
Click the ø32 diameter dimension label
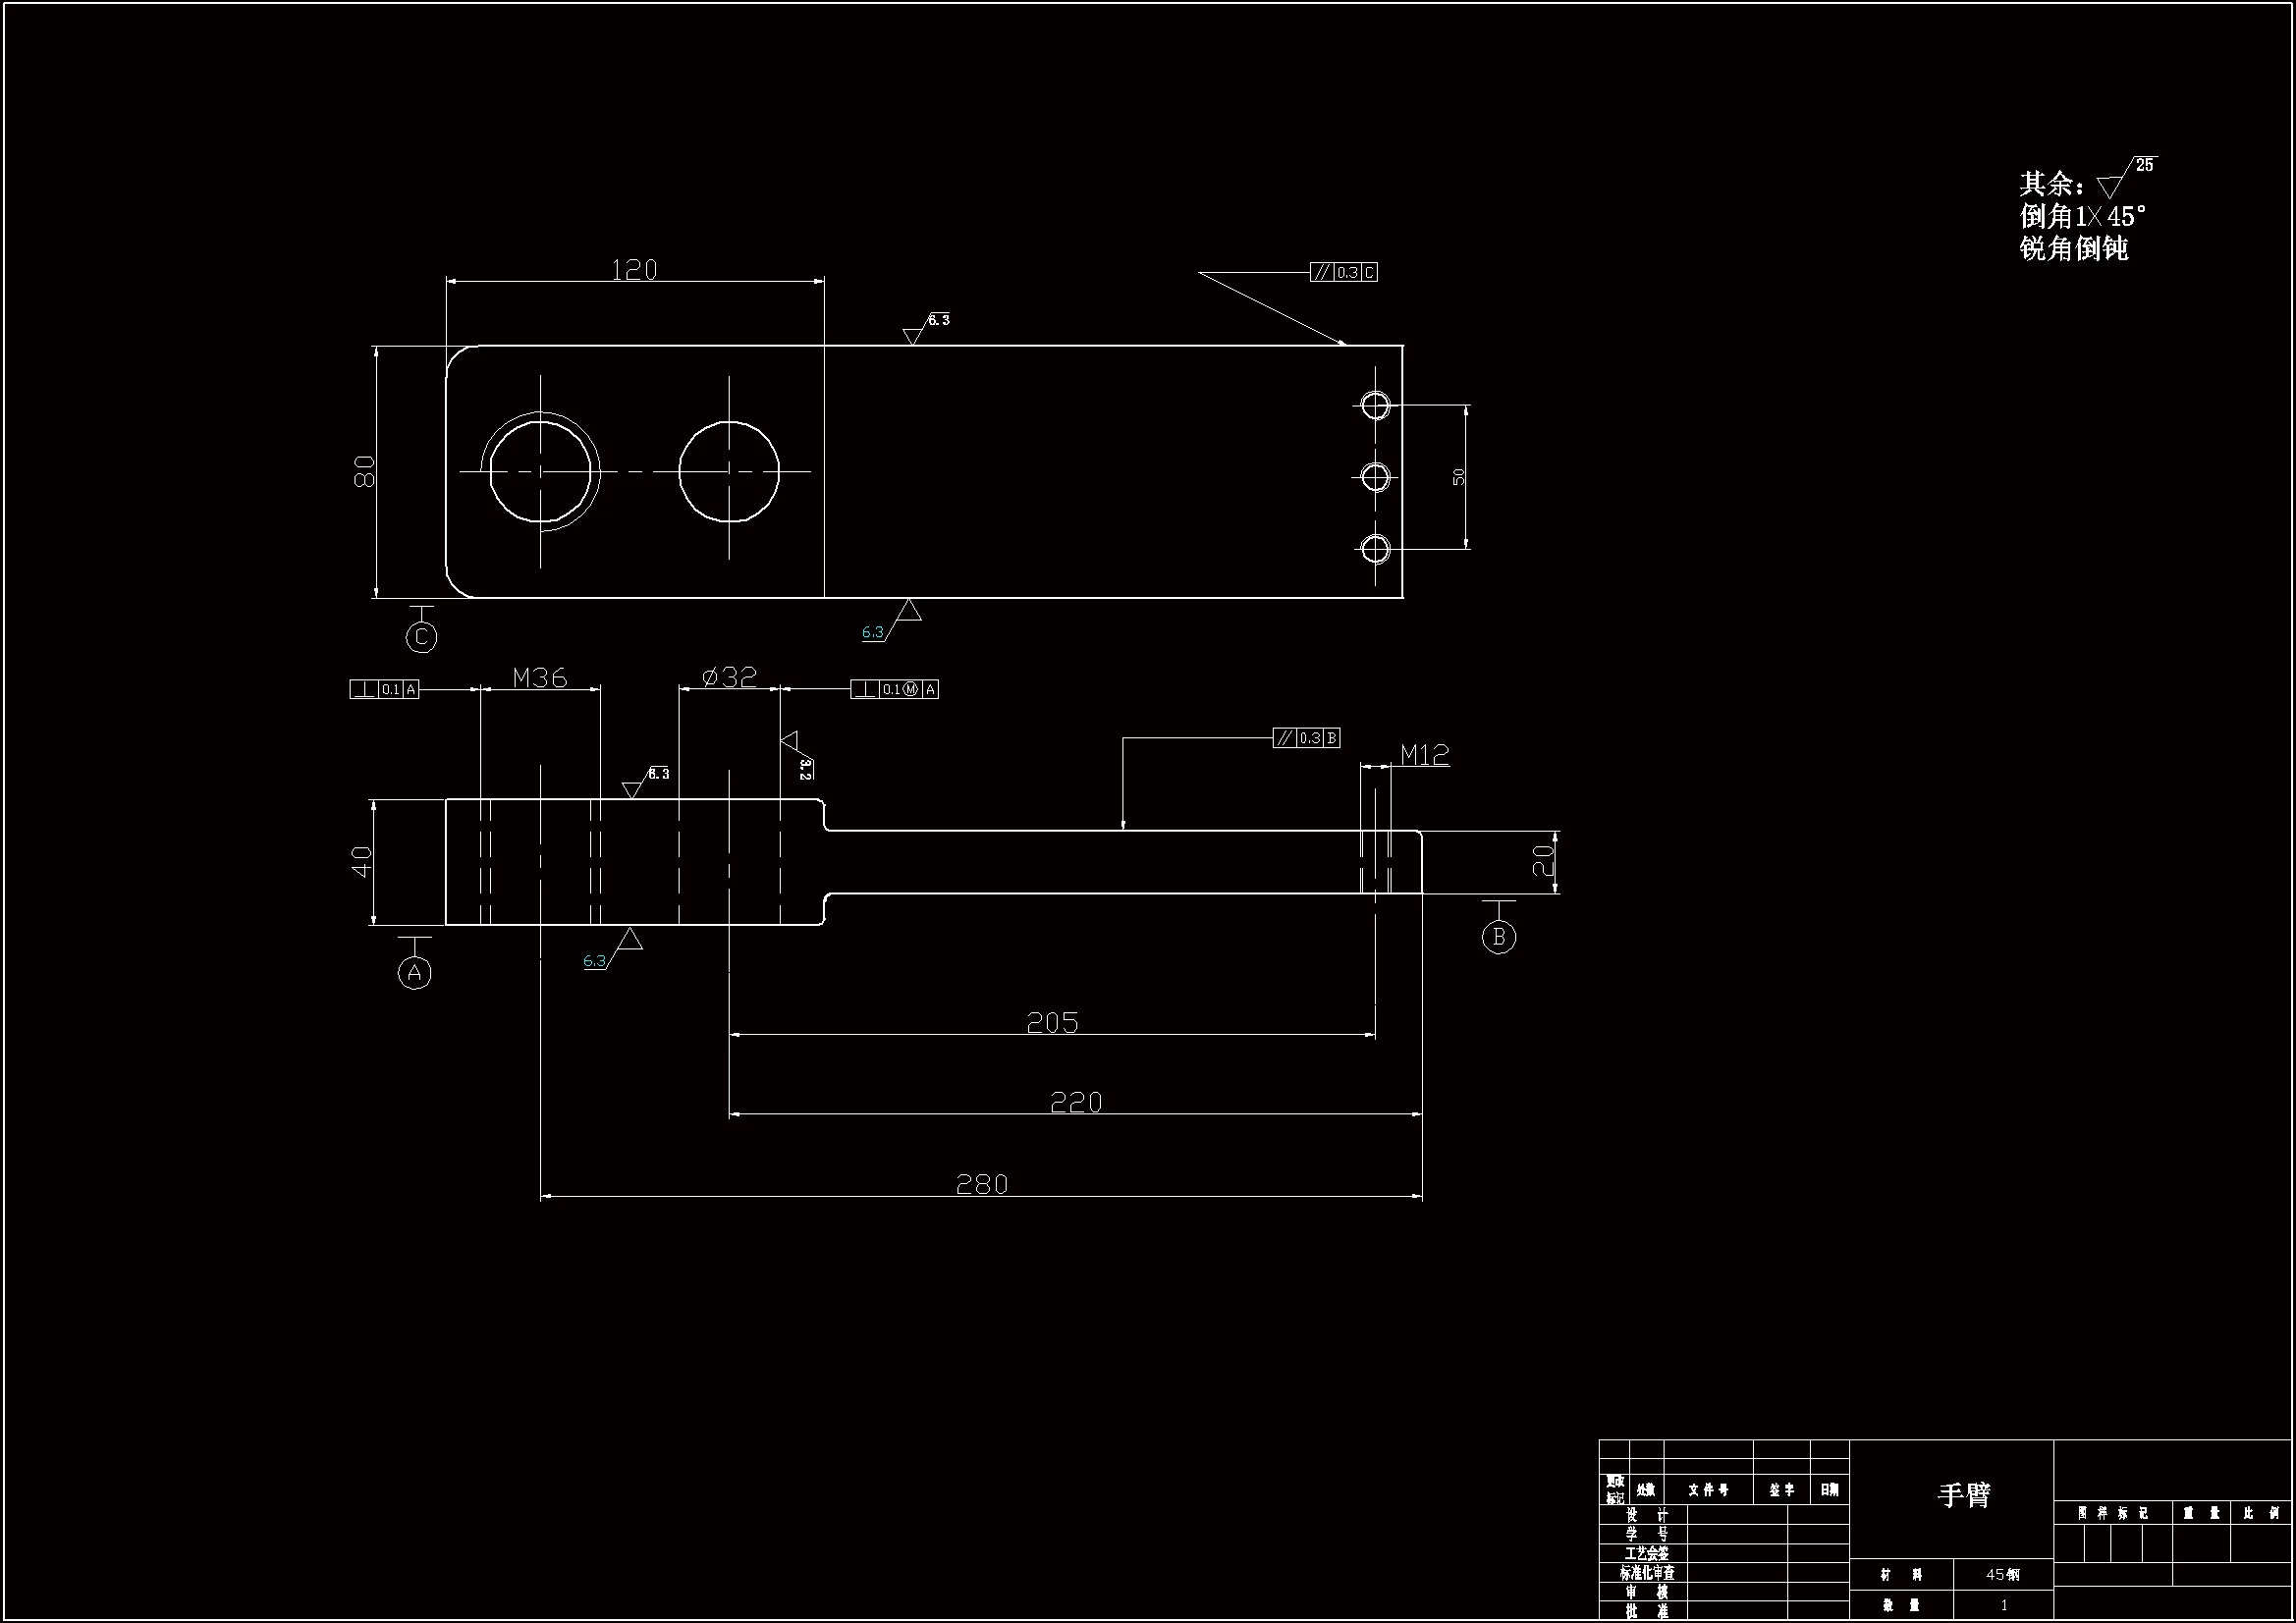(729, 677)
